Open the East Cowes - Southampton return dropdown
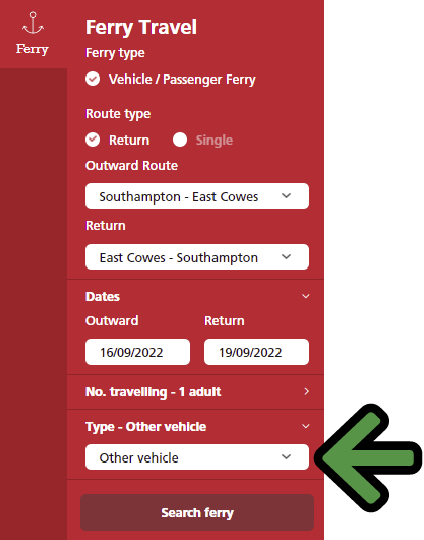 point(197,257)
